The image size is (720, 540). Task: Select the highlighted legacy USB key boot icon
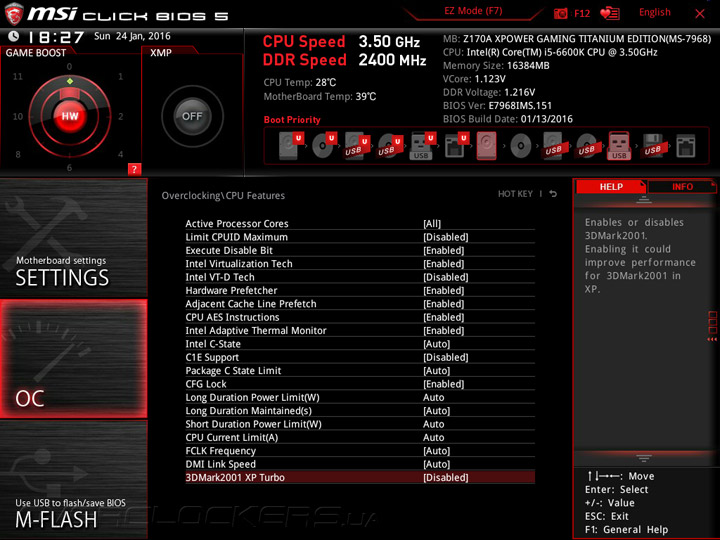[619, 146]
